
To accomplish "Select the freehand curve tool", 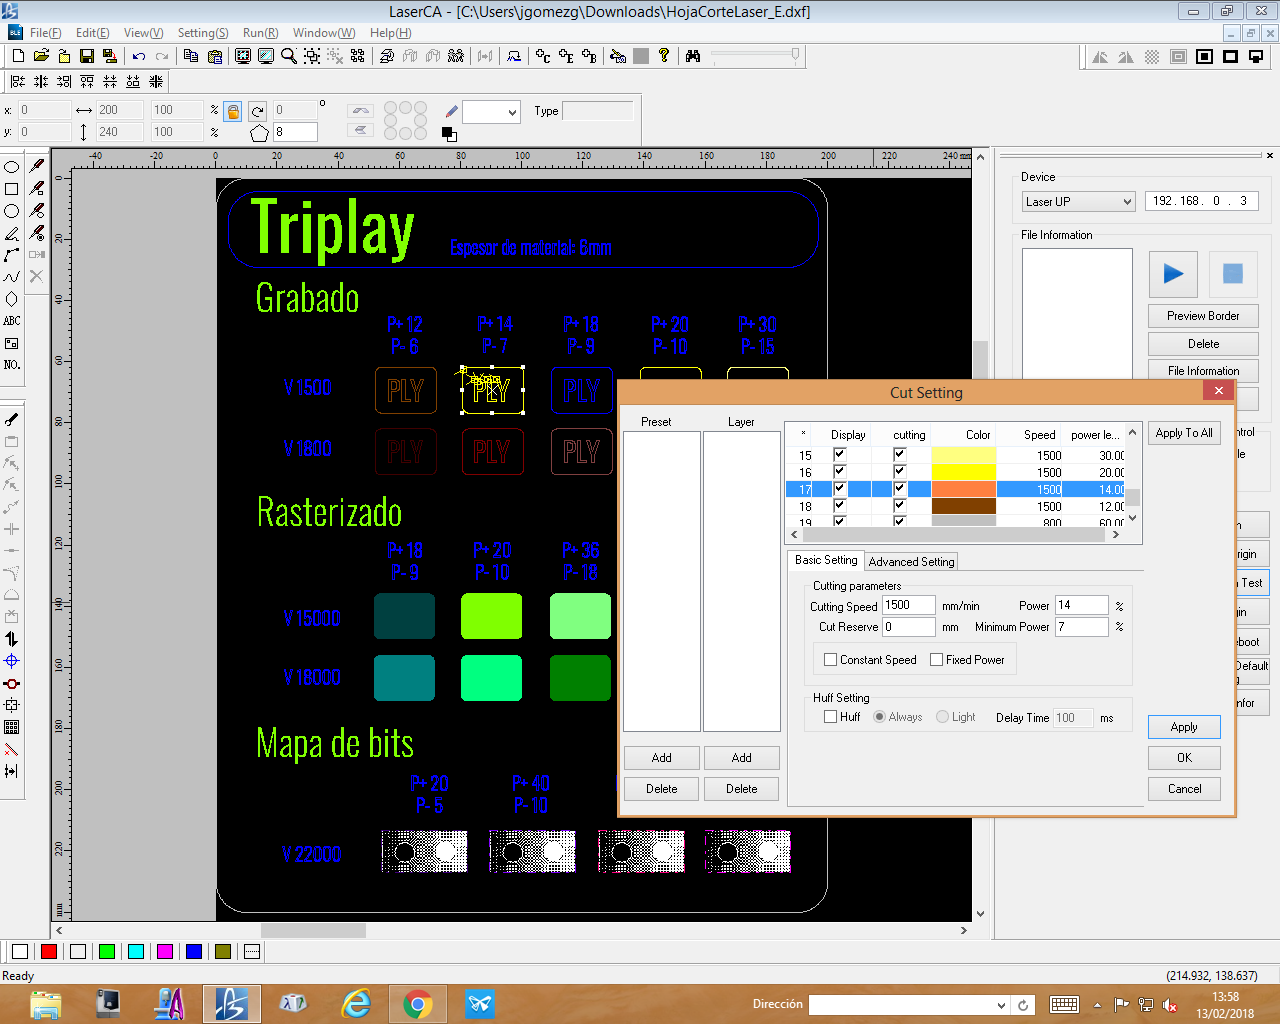I will coord(12,277).
